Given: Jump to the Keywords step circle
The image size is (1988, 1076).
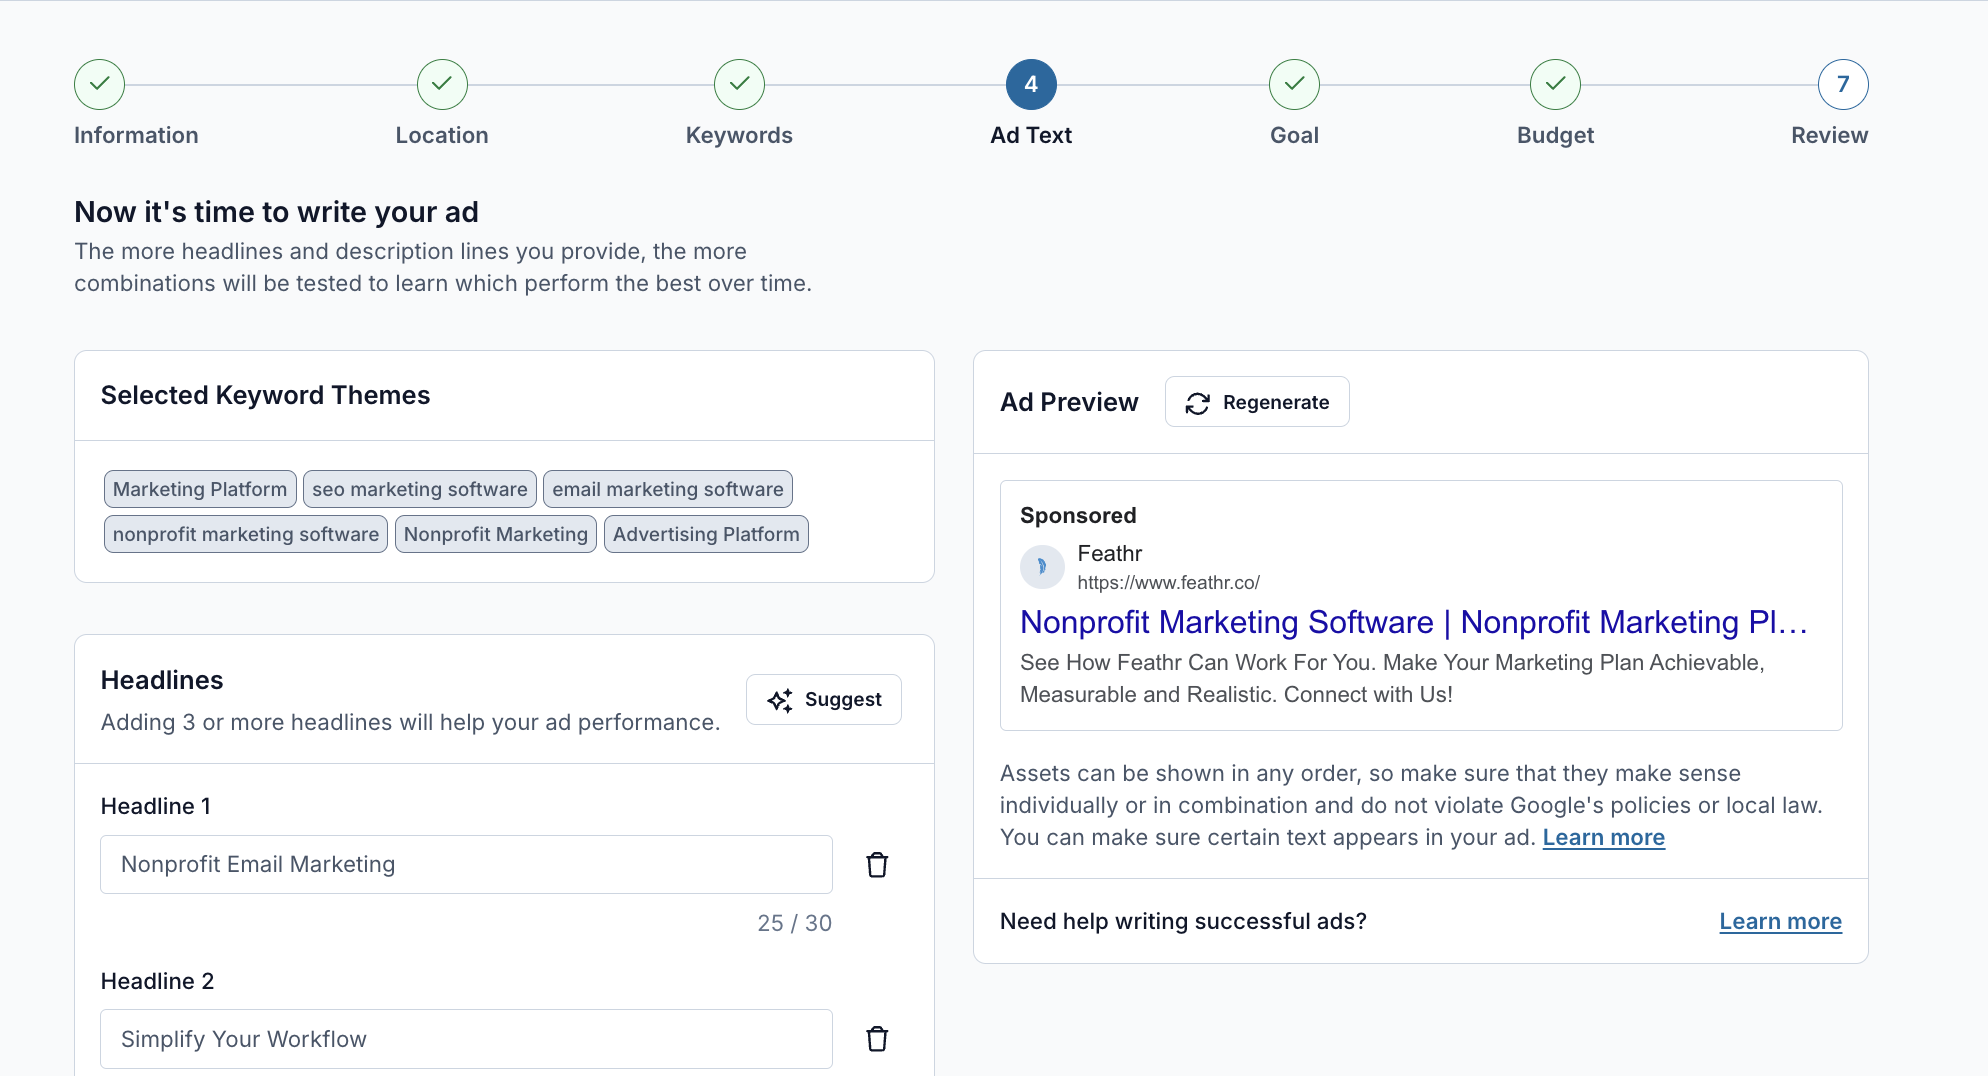Looking at the screenshot, I should [739, 85].
